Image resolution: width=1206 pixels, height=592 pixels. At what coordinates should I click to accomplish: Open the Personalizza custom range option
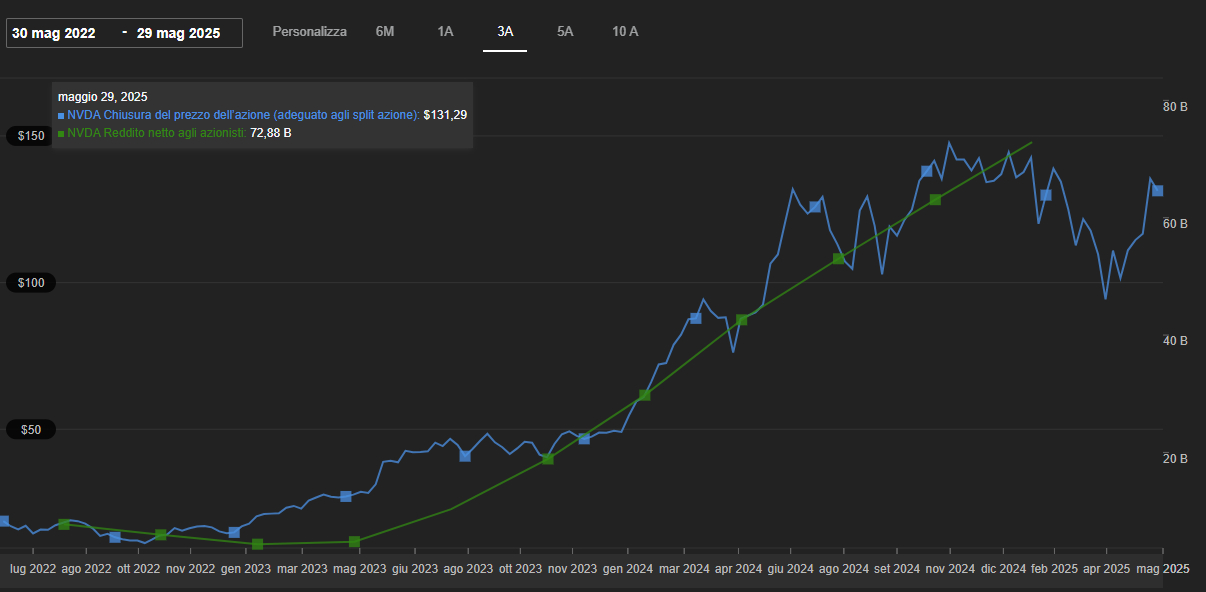click(x=310, y=32)
